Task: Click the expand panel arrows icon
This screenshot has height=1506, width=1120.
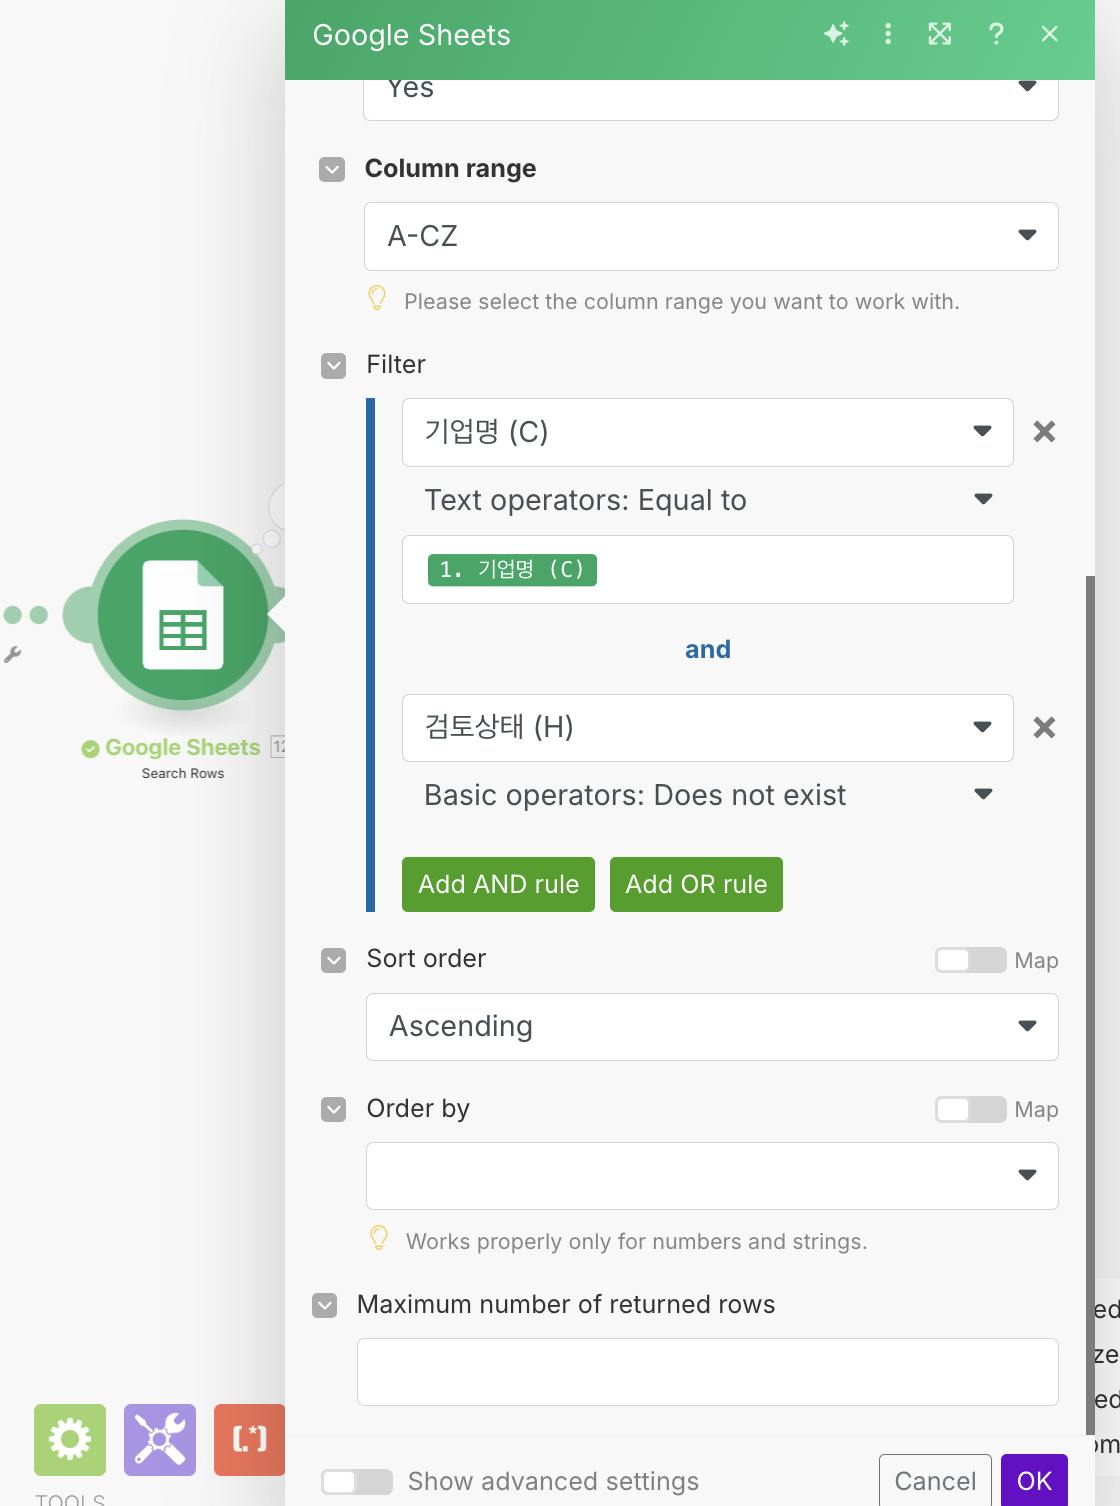Action: click(940, 34)
